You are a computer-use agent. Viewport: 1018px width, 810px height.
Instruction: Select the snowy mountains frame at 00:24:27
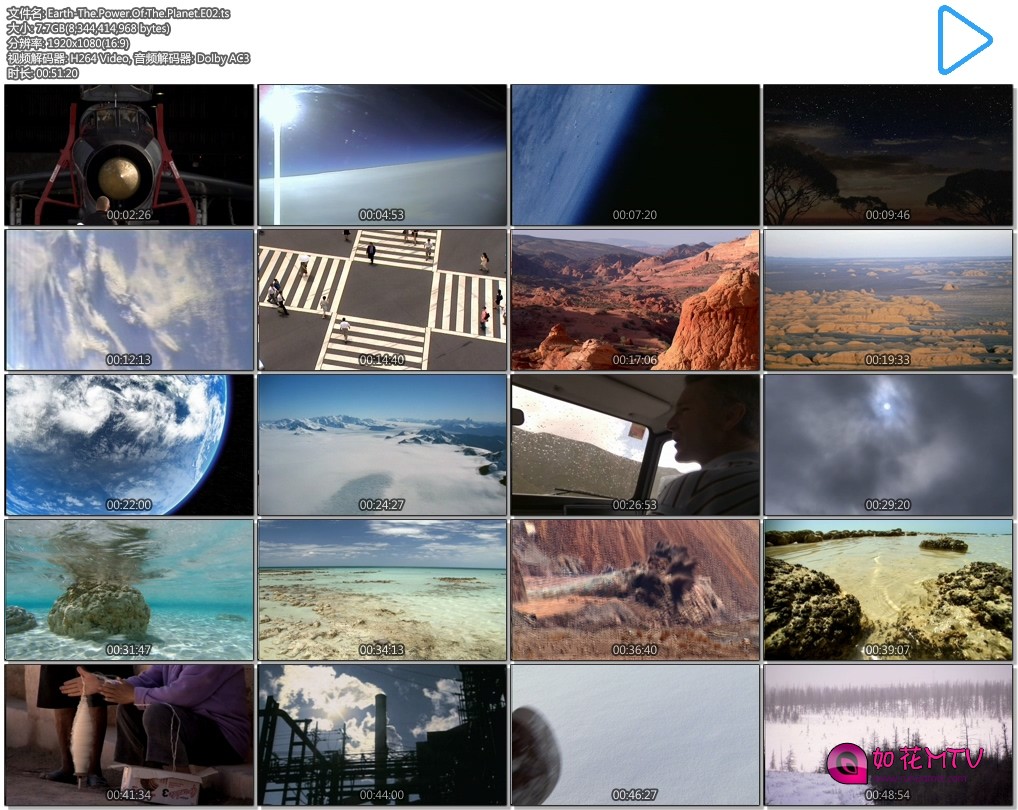point(382,445)
